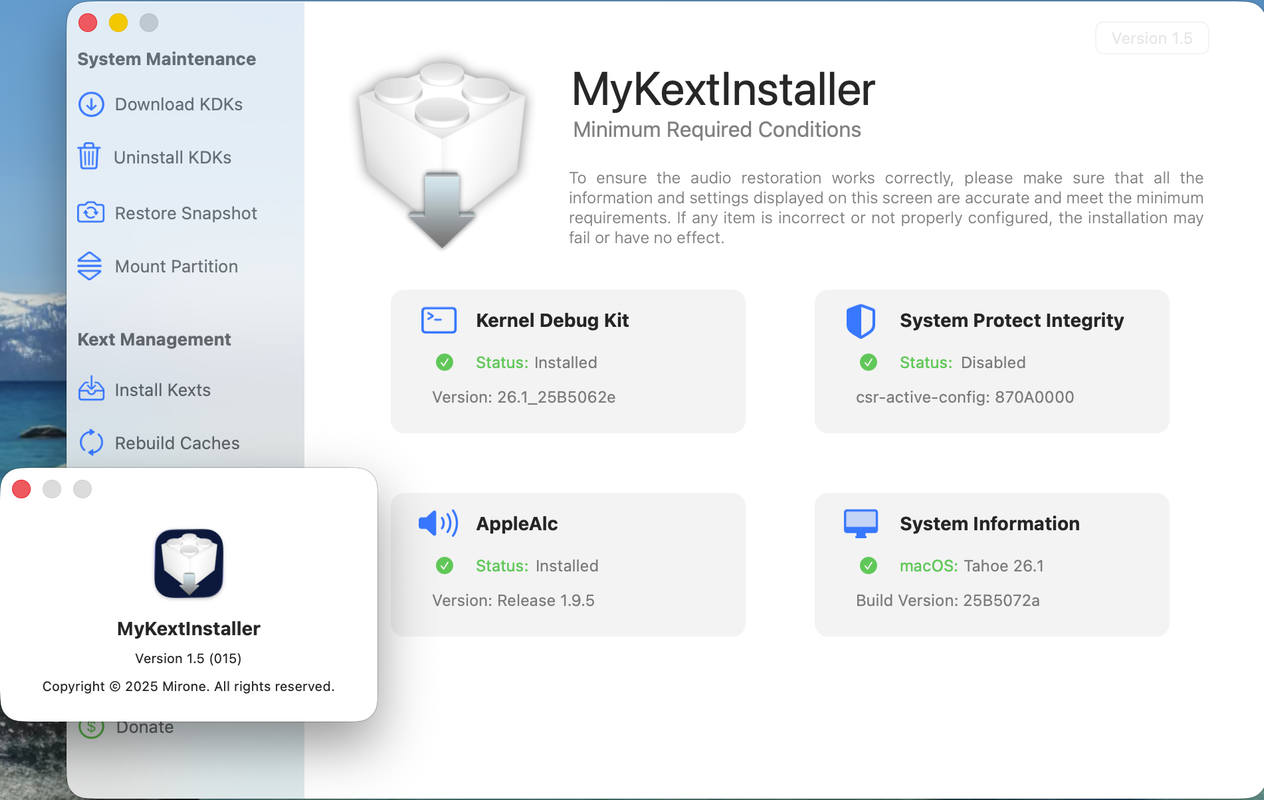Click the Download KDKs arrow icon
Screen dimensions: 1264x800
(91, 104)
